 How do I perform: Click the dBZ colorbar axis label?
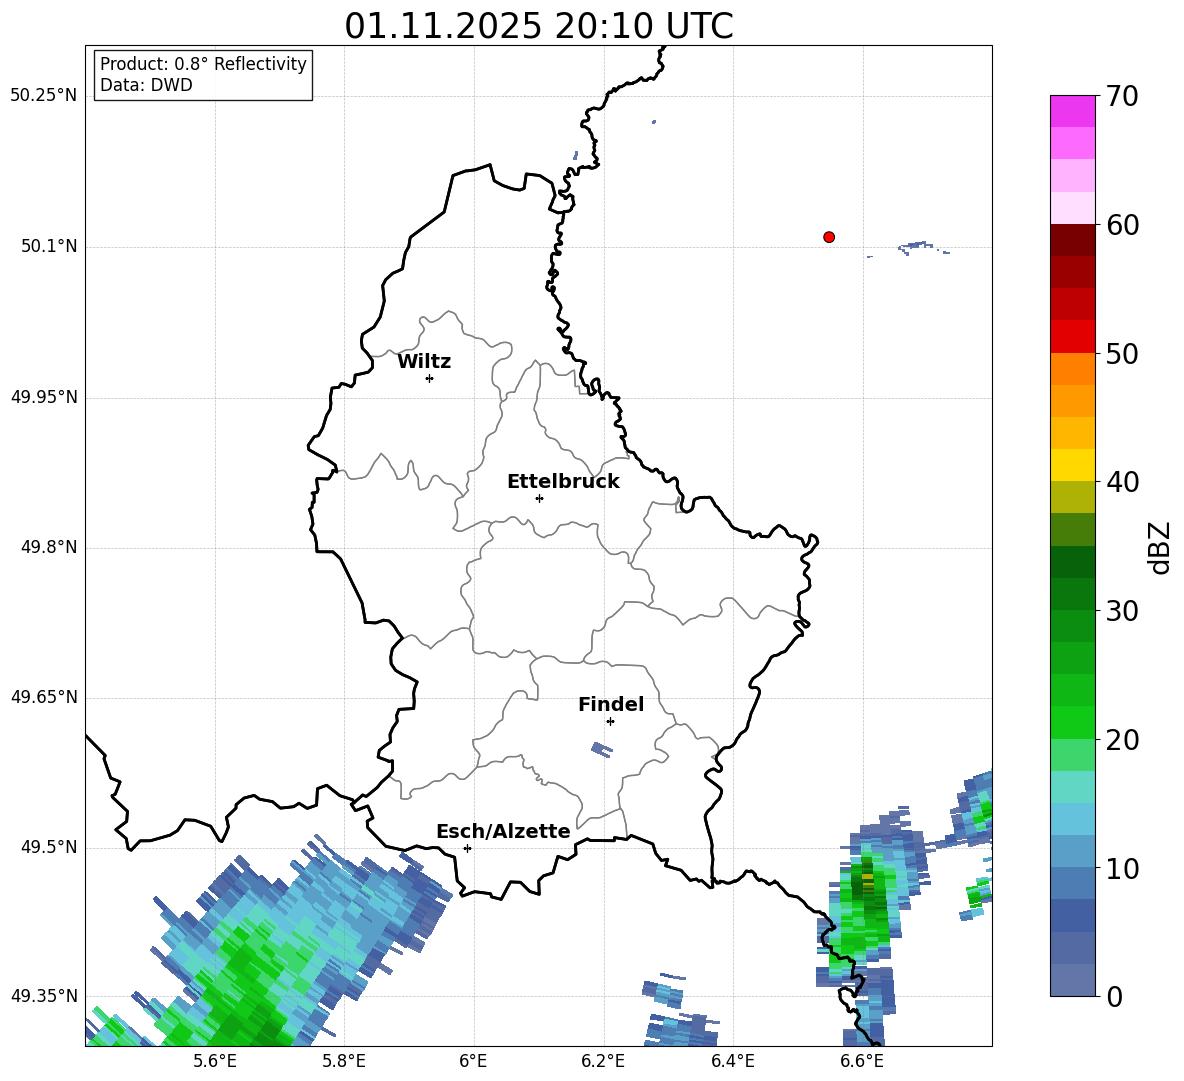(x=1159, y=548)
